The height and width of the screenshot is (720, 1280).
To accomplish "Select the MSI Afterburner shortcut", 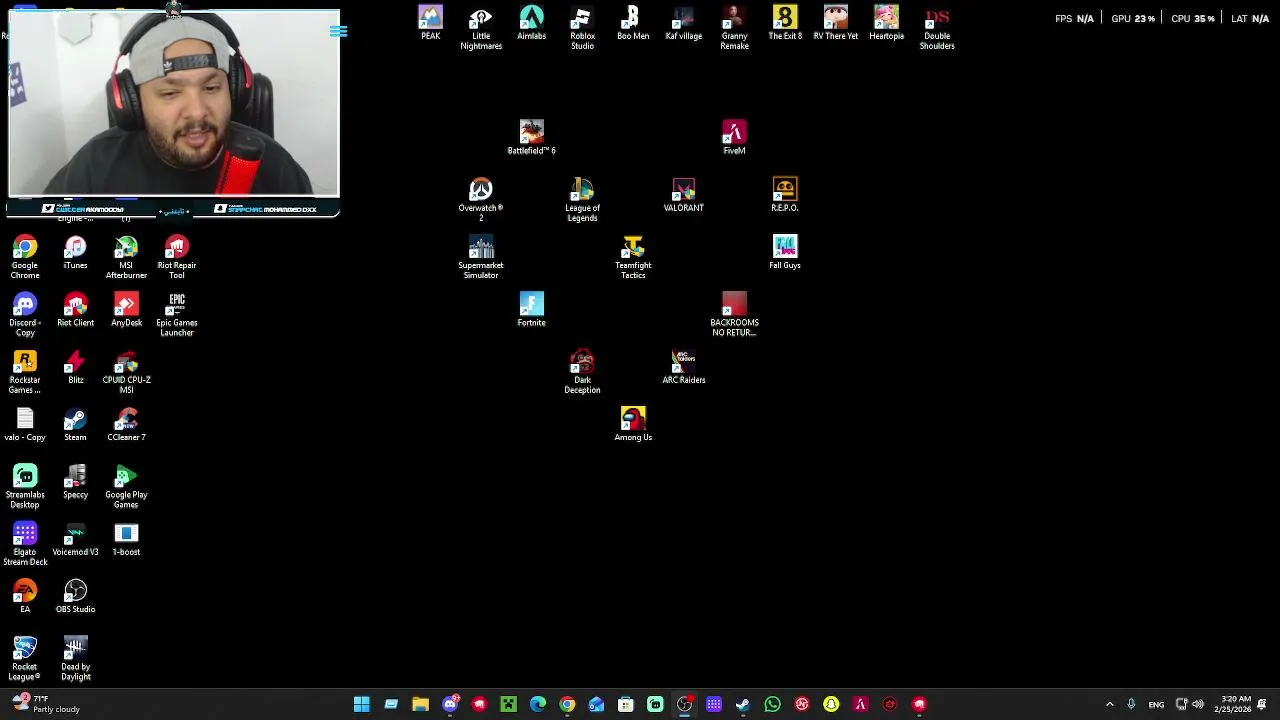I will [x=126, y=257].
